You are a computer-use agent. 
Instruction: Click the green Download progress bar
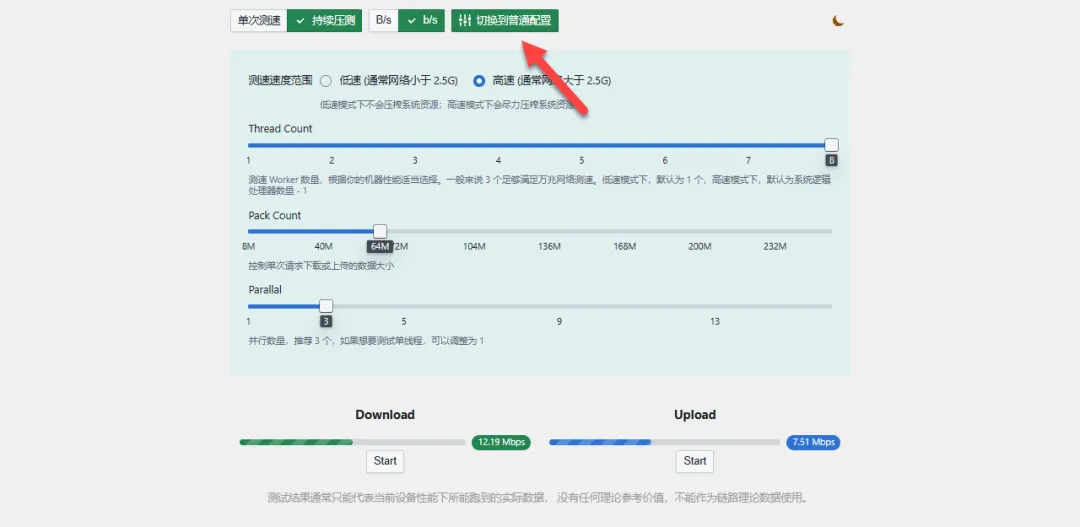353,442
